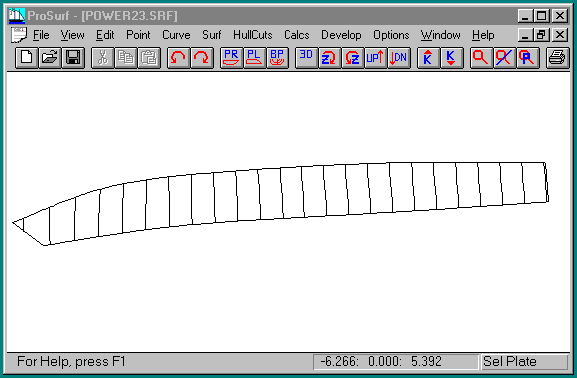The width and height of the screenshot is (577, 379).
Task: Click the UP arrow rotate button
Action: tap(376, 58)
